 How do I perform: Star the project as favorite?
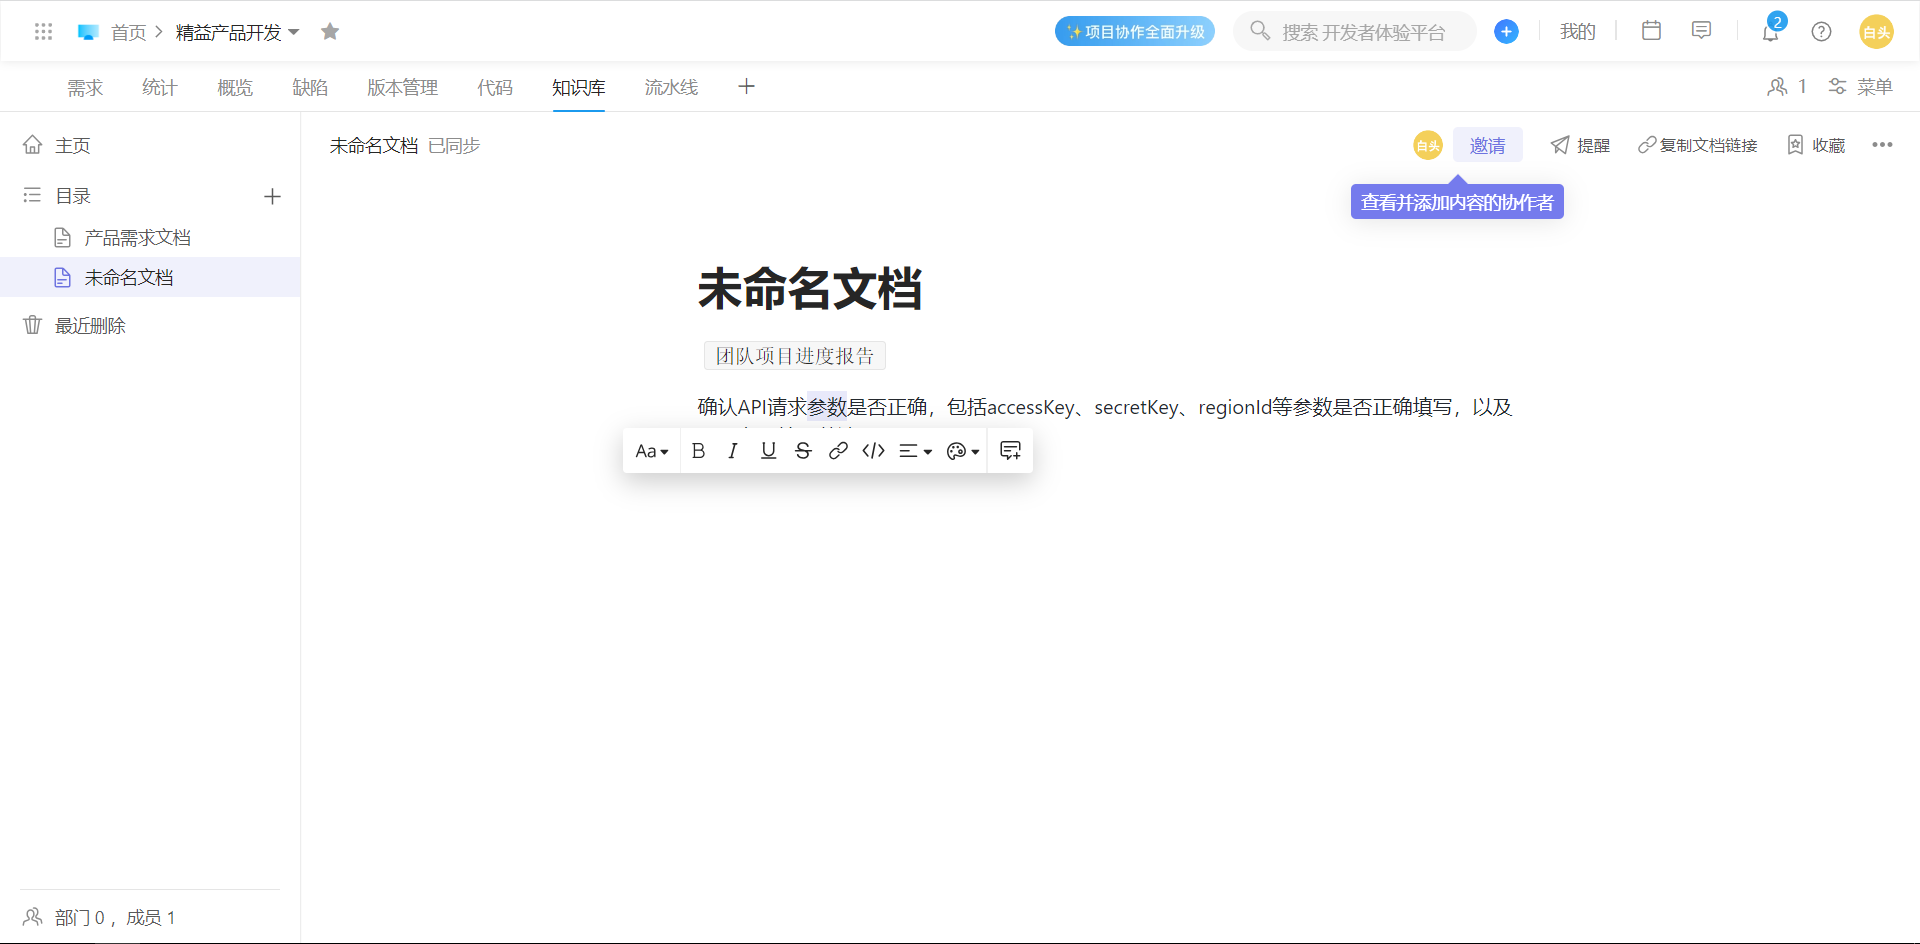click(330, 32)
